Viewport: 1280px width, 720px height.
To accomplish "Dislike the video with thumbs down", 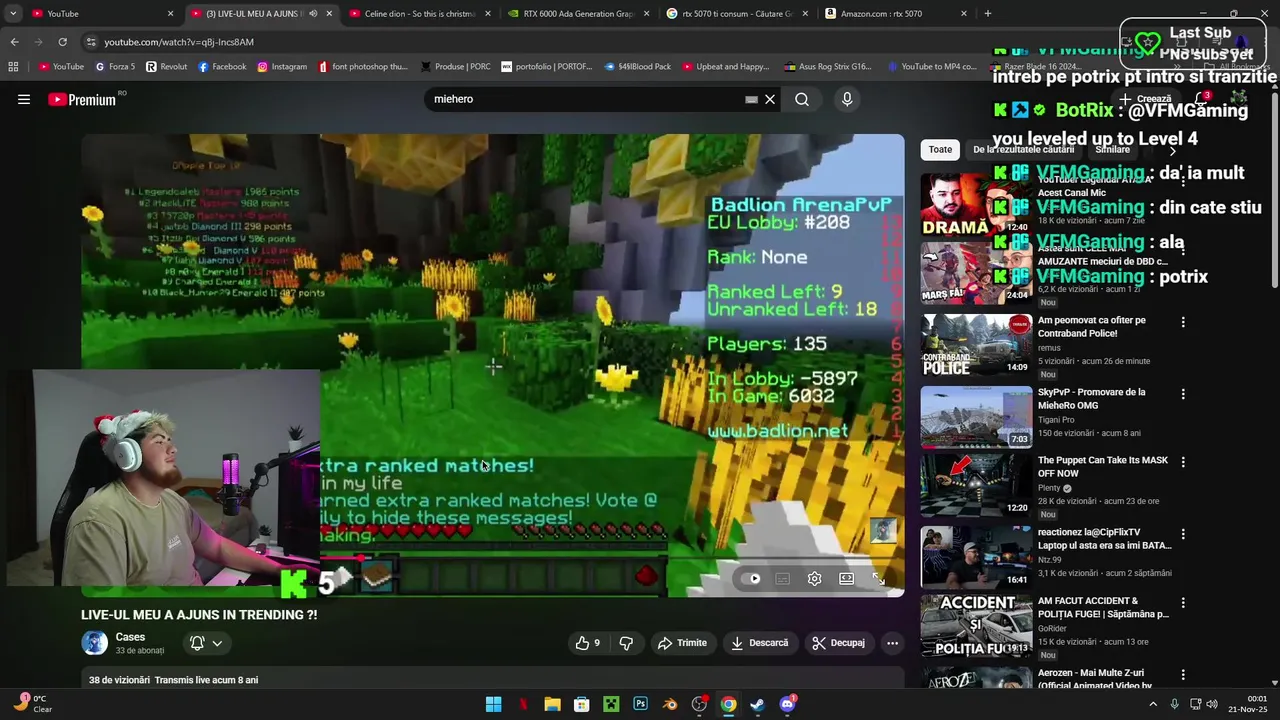I will click(627, 643).
